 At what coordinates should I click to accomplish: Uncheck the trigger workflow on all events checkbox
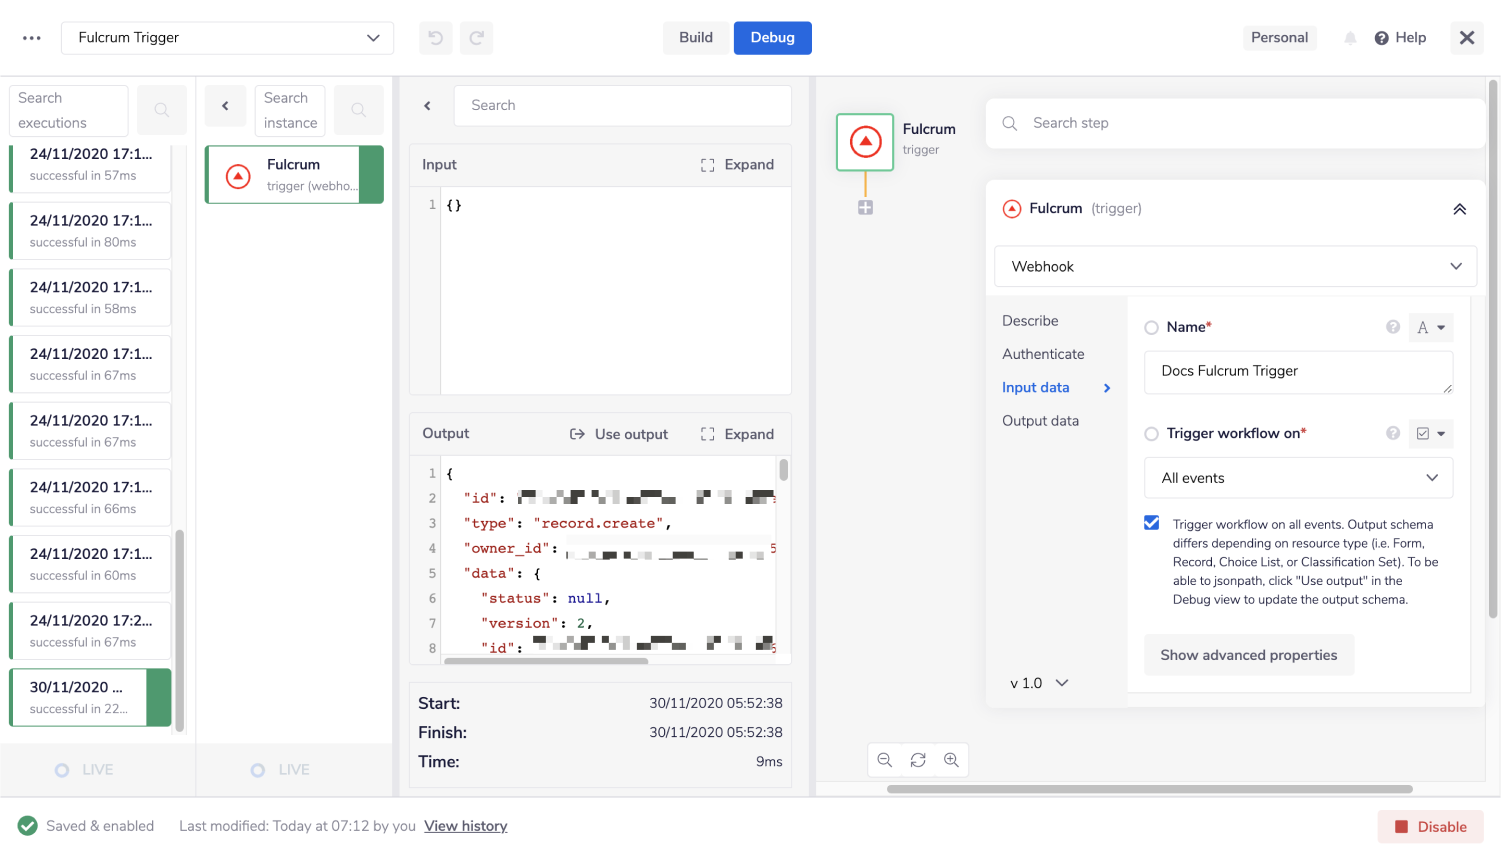(x=1152, y=523)
